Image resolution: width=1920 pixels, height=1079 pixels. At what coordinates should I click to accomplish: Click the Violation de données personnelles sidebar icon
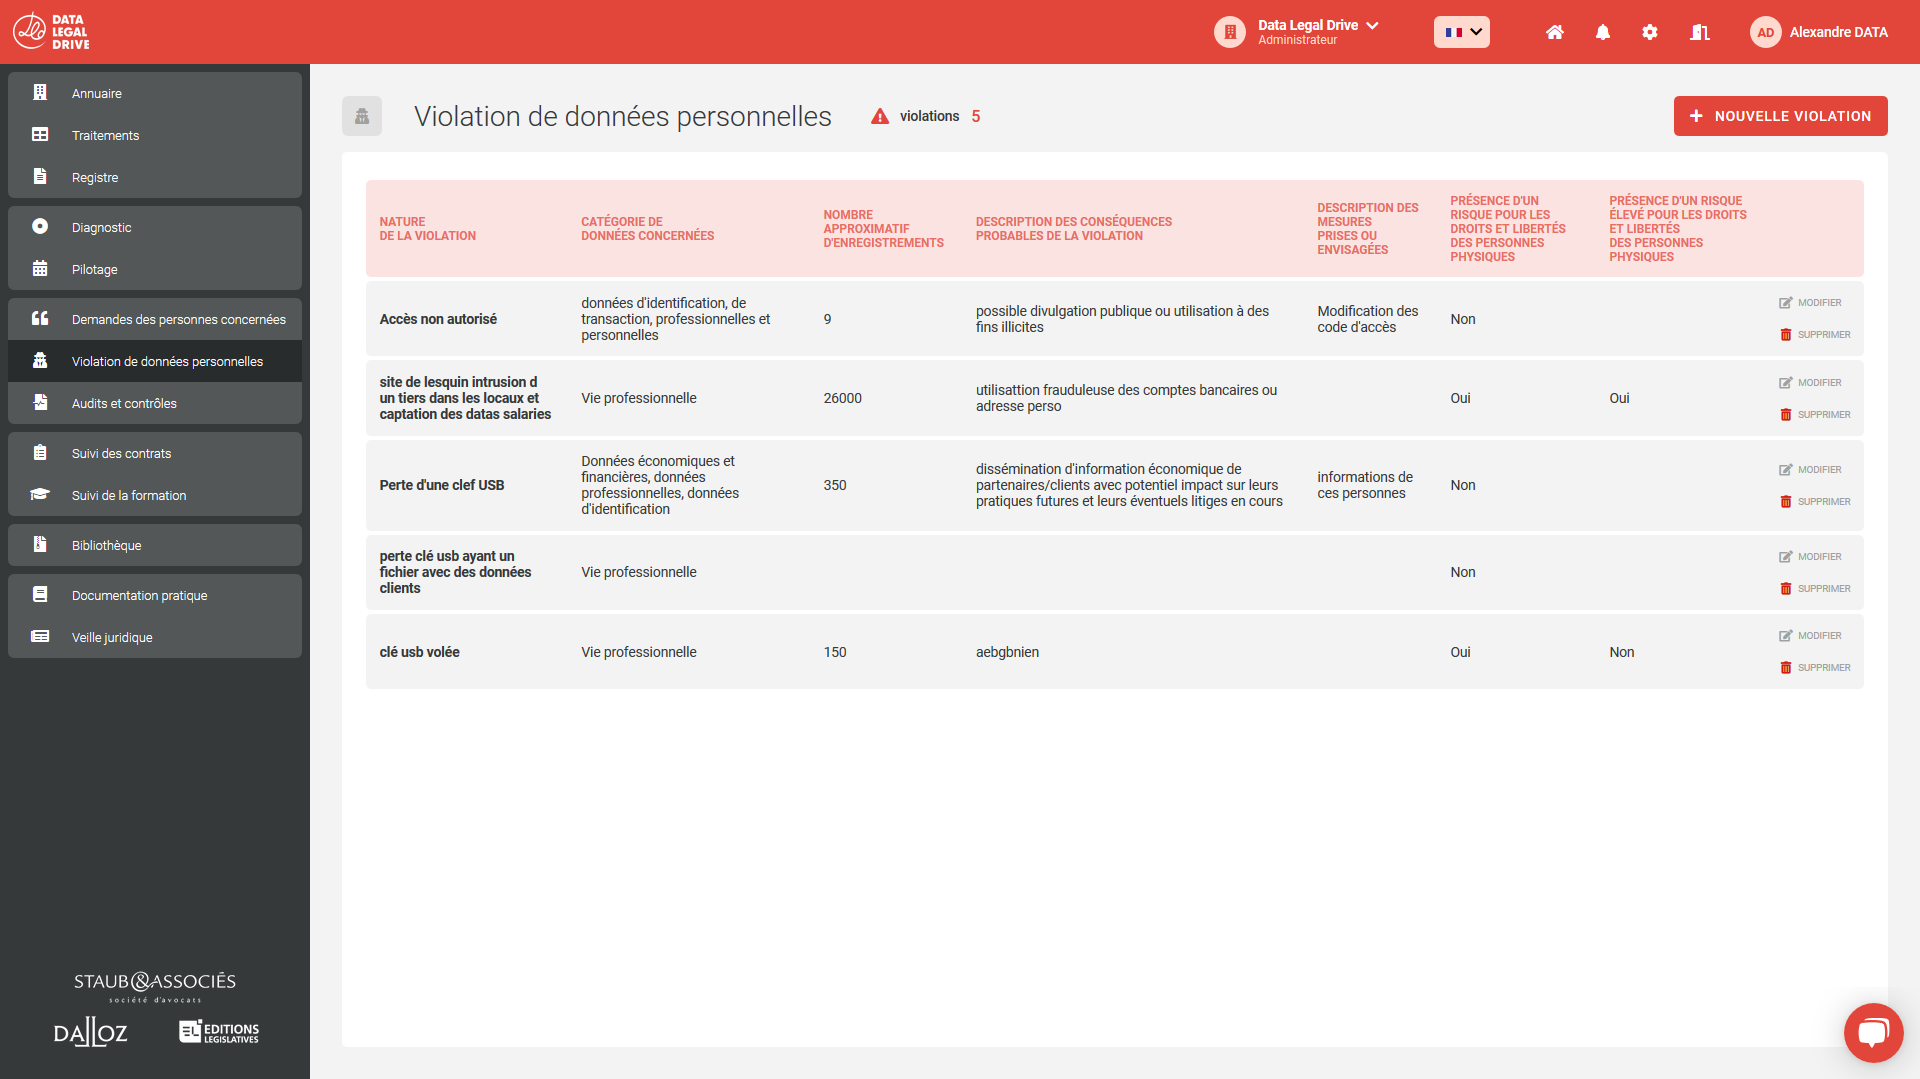click(40, 361)
